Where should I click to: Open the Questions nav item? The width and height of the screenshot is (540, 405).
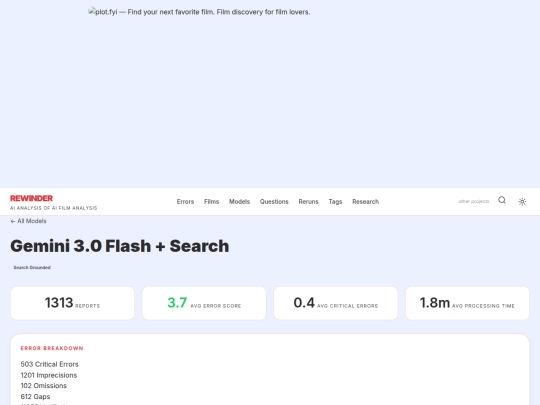click(x=274, y=201)
